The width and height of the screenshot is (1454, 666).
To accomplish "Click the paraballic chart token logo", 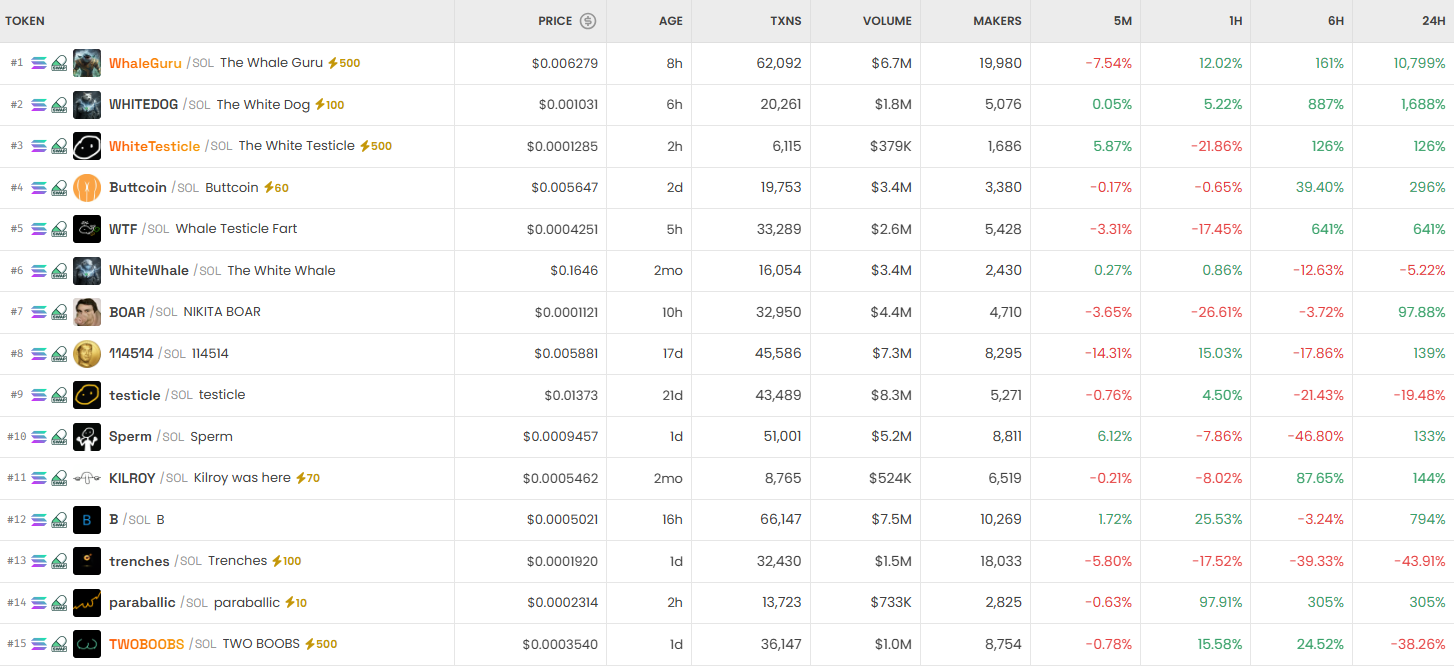I will point(87,603).
